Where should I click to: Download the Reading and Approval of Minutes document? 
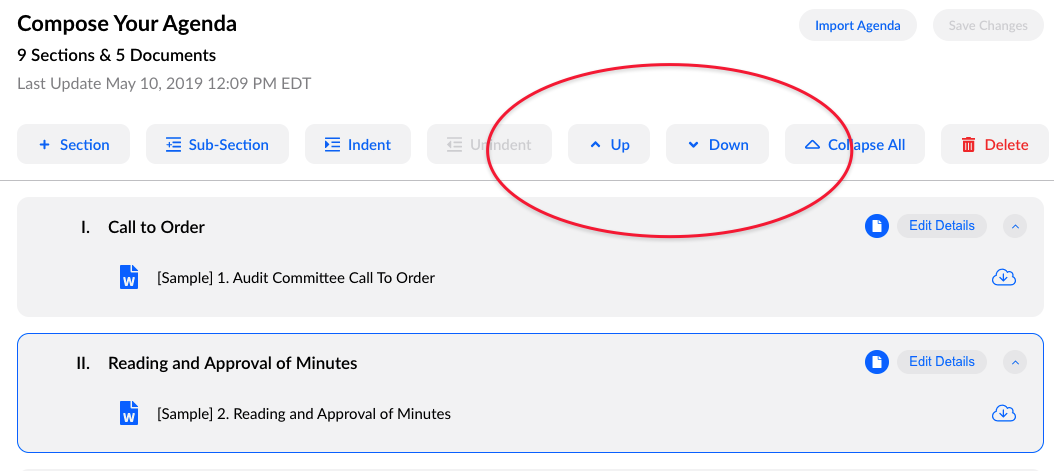tap(1004, 413)
